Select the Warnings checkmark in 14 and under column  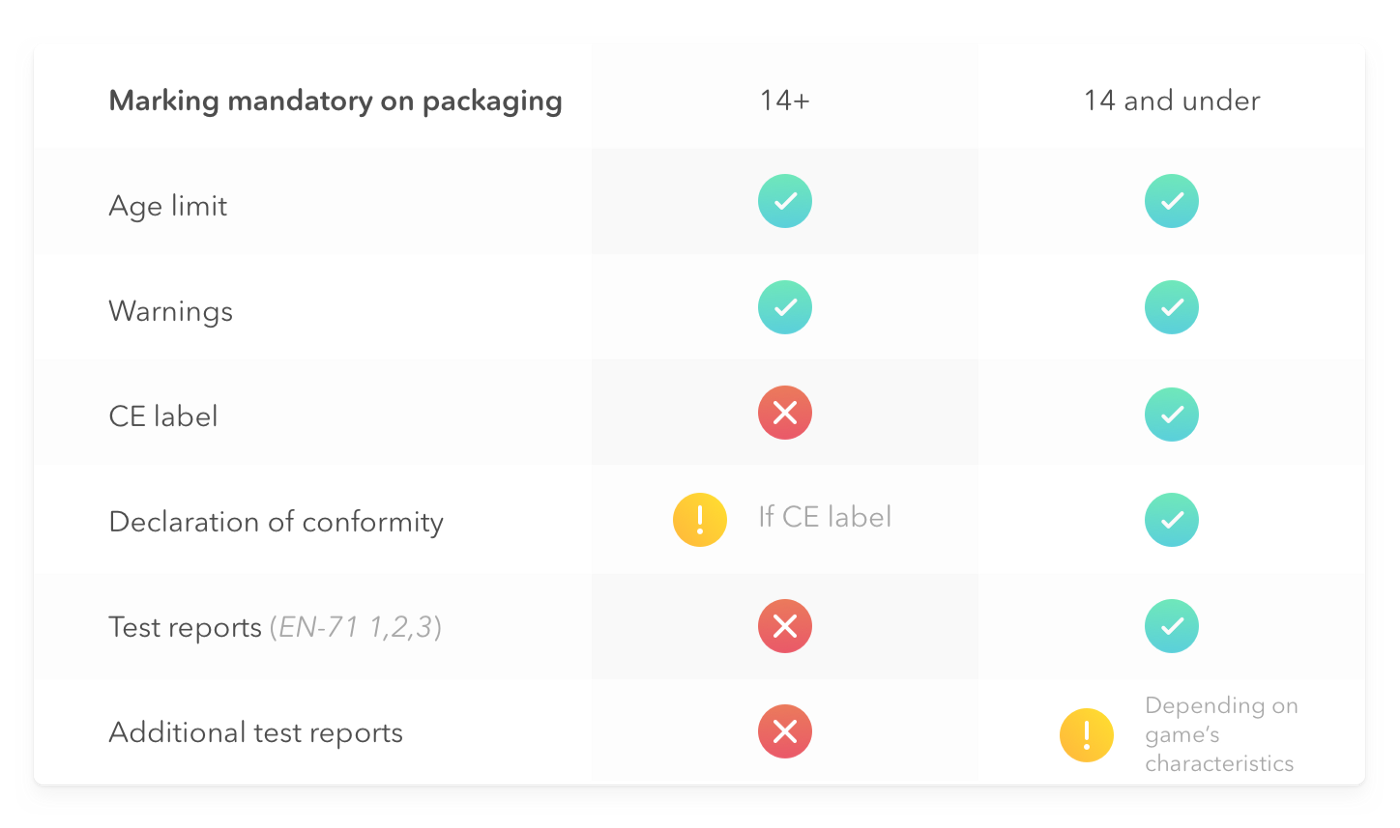coord(1171,307)
